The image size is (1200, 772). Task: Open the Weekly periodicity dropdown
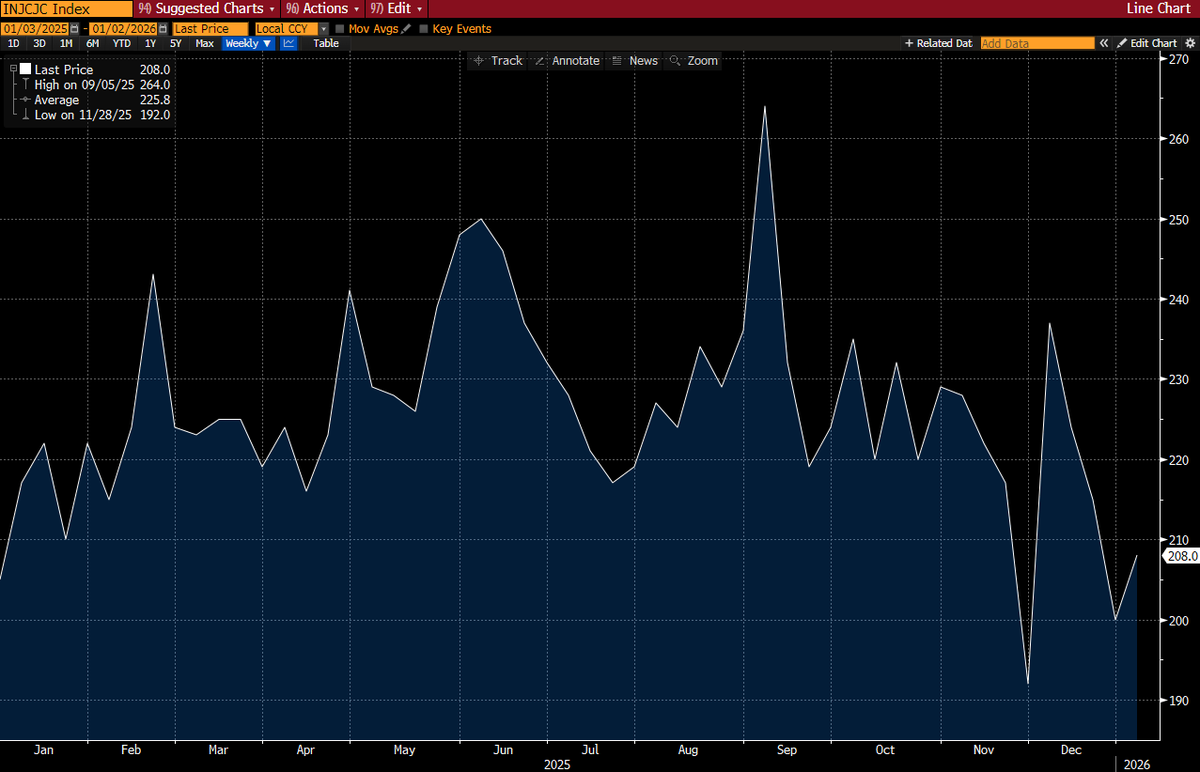coord(248,43)
